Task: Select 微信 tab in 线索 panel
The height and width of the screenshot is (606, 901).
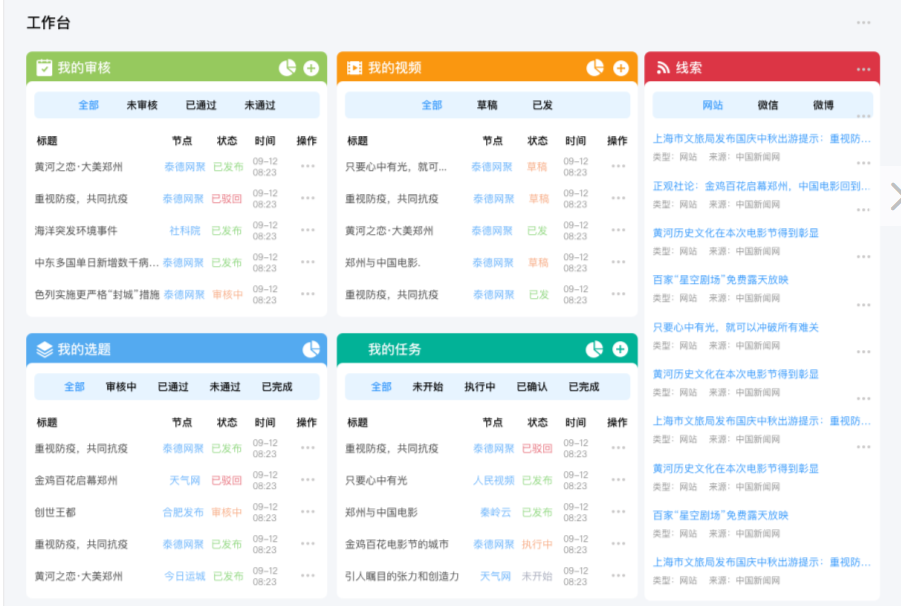Action: (768, 105)
